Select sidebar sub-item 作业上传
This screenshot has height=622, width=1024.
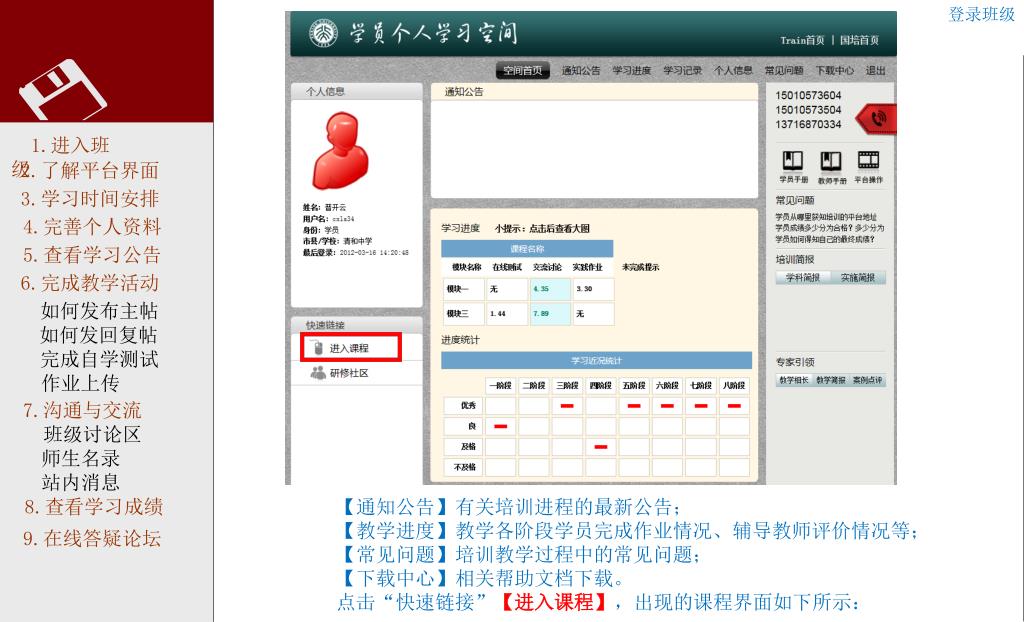[x=80, y=384]
